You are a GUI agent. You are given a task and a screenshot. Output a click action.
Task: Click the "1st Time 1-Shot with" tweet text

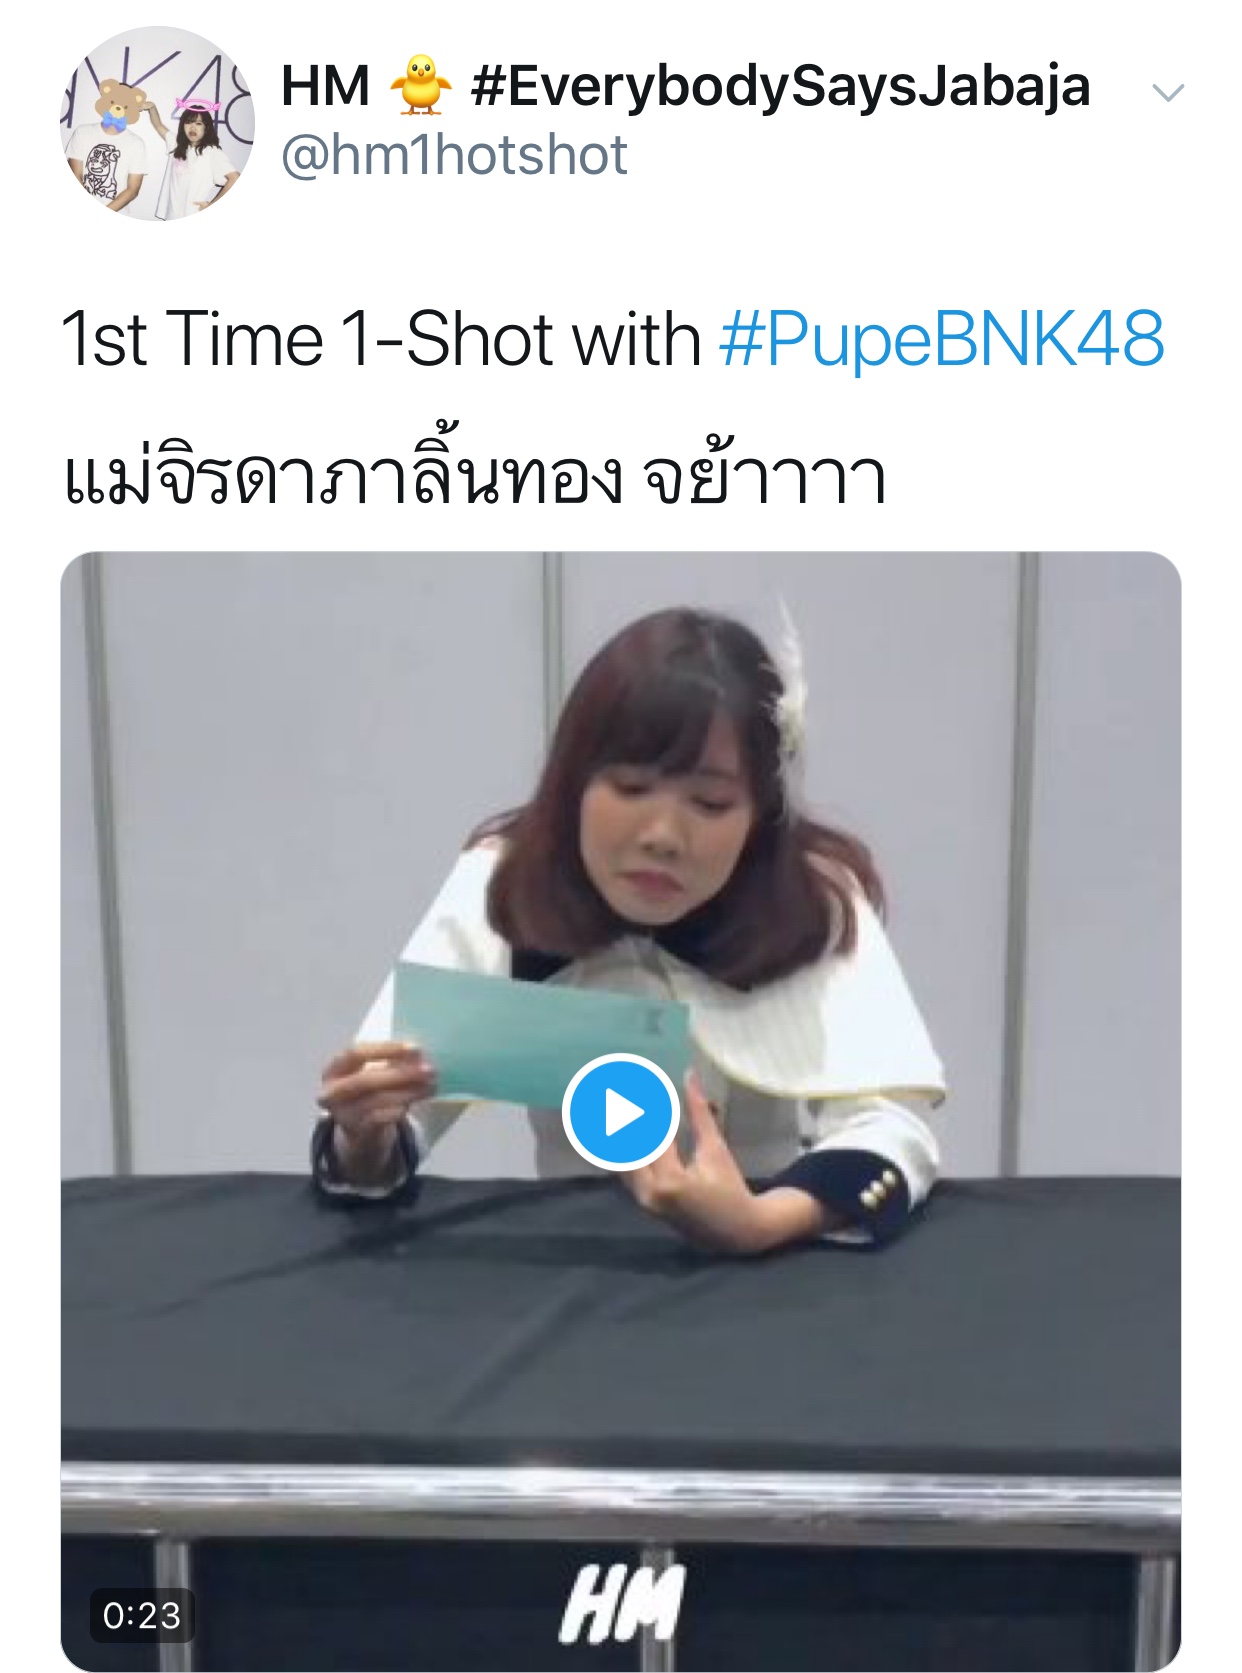click(x=381, y=339)
